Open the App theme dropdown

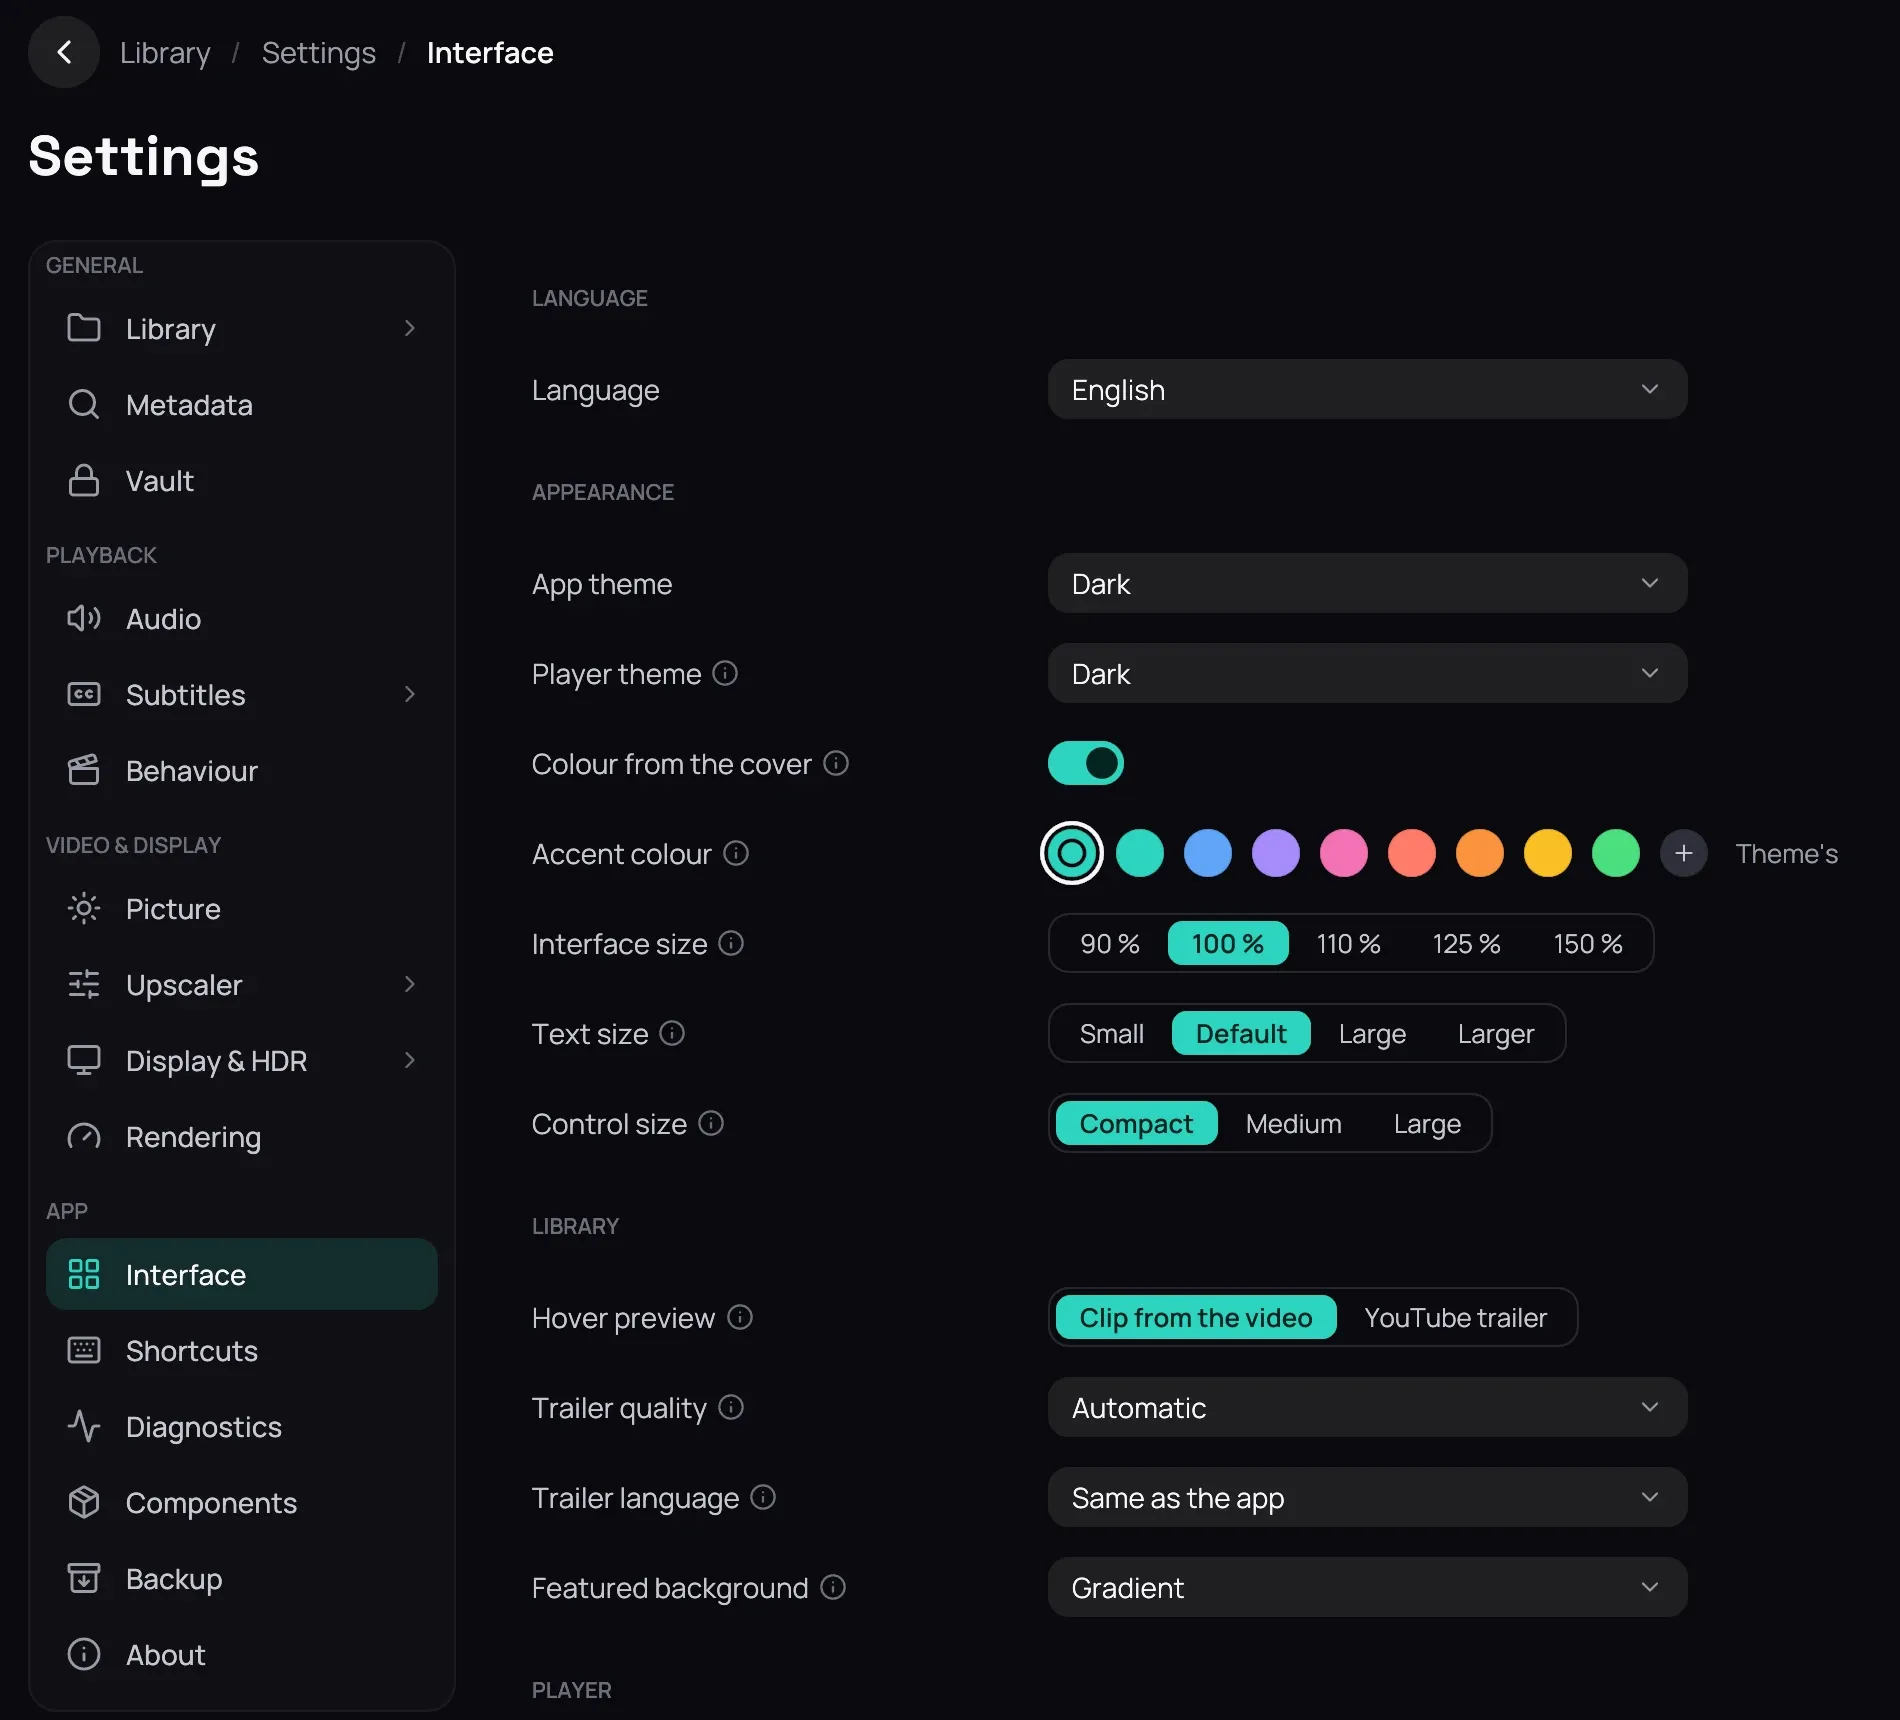pyautogui.click(x=1367, y=583)
